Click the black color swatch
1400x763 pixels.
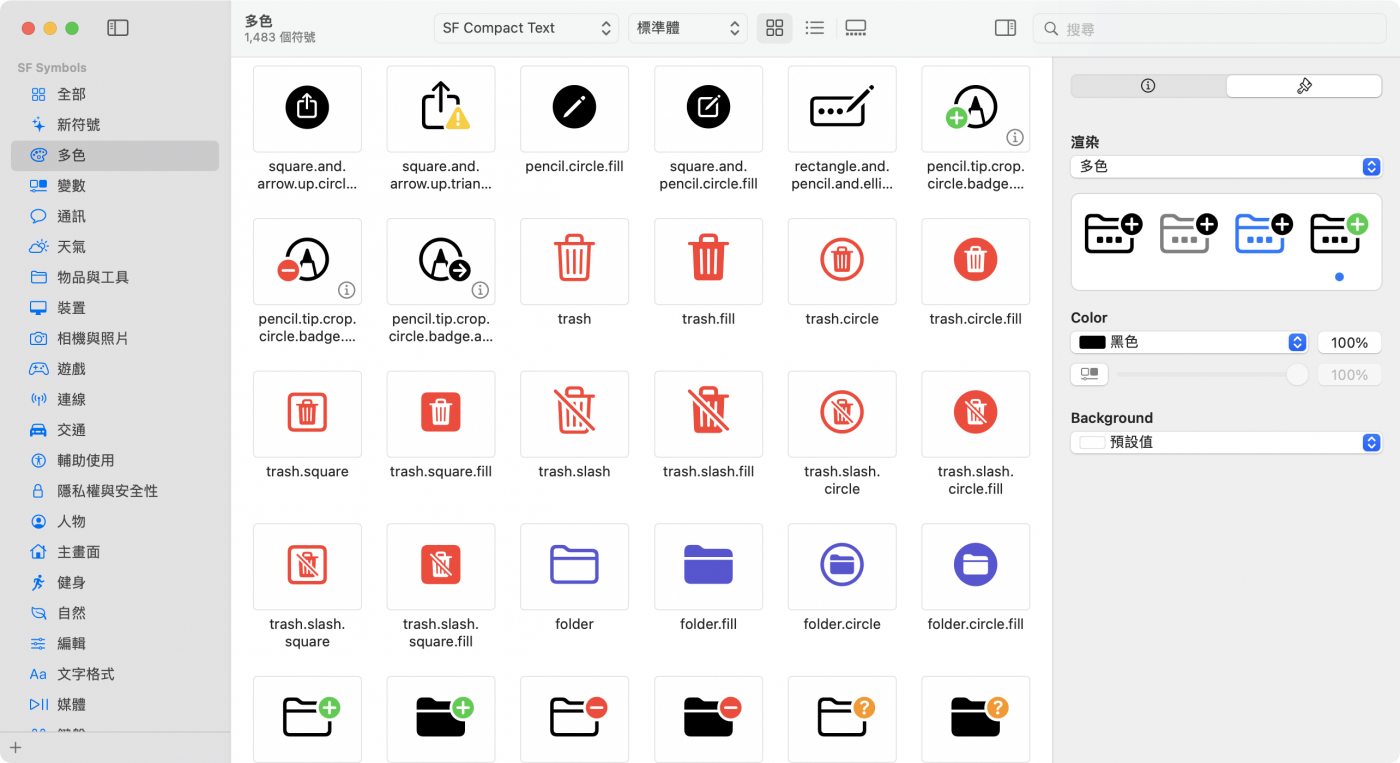(1092, 342)
